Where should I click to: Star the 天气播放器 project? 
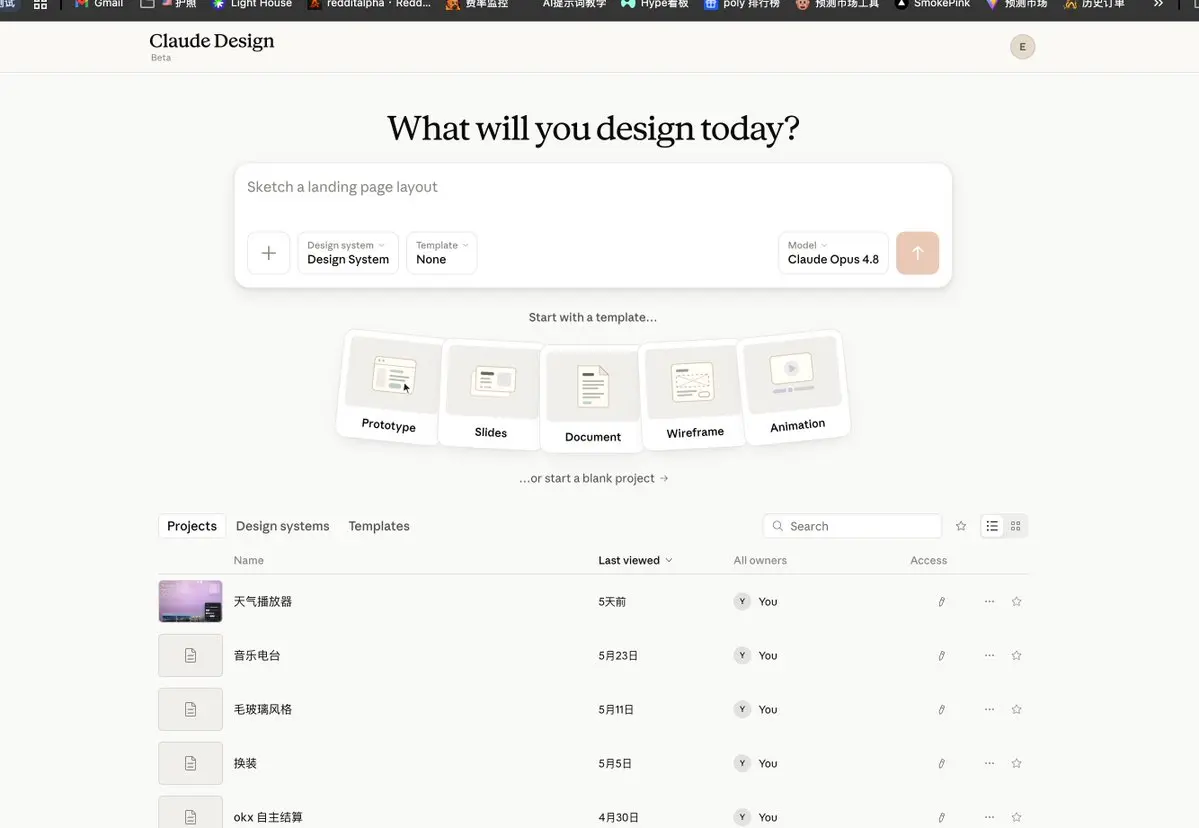[1016, 602]
